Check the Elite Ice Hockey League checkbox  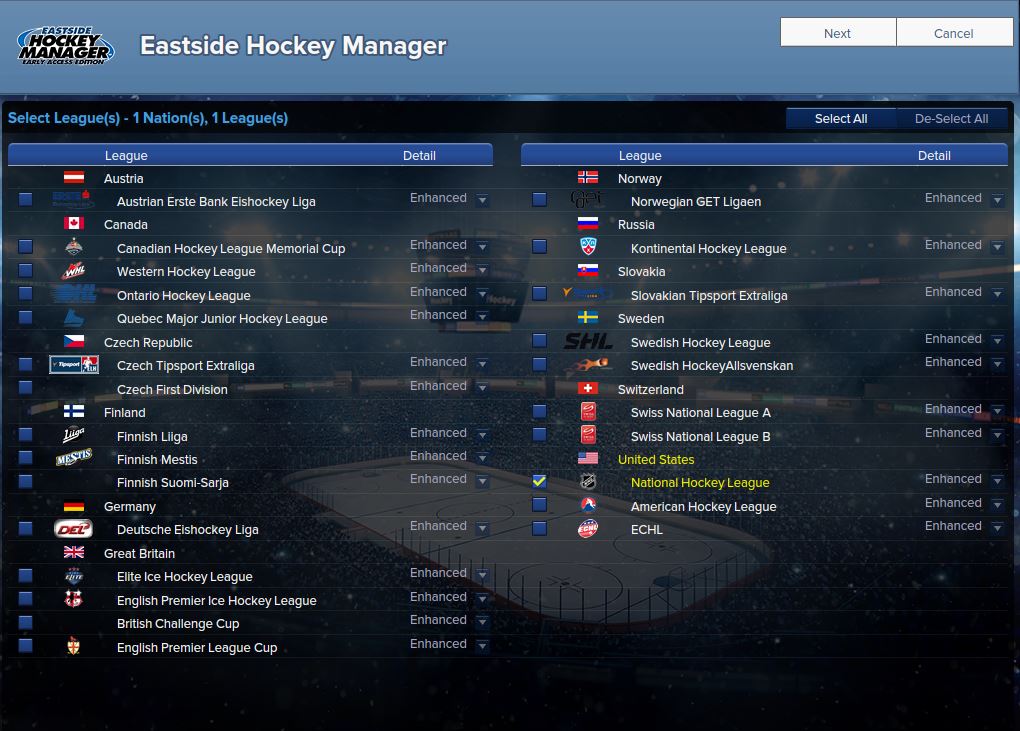pos(25,576)
